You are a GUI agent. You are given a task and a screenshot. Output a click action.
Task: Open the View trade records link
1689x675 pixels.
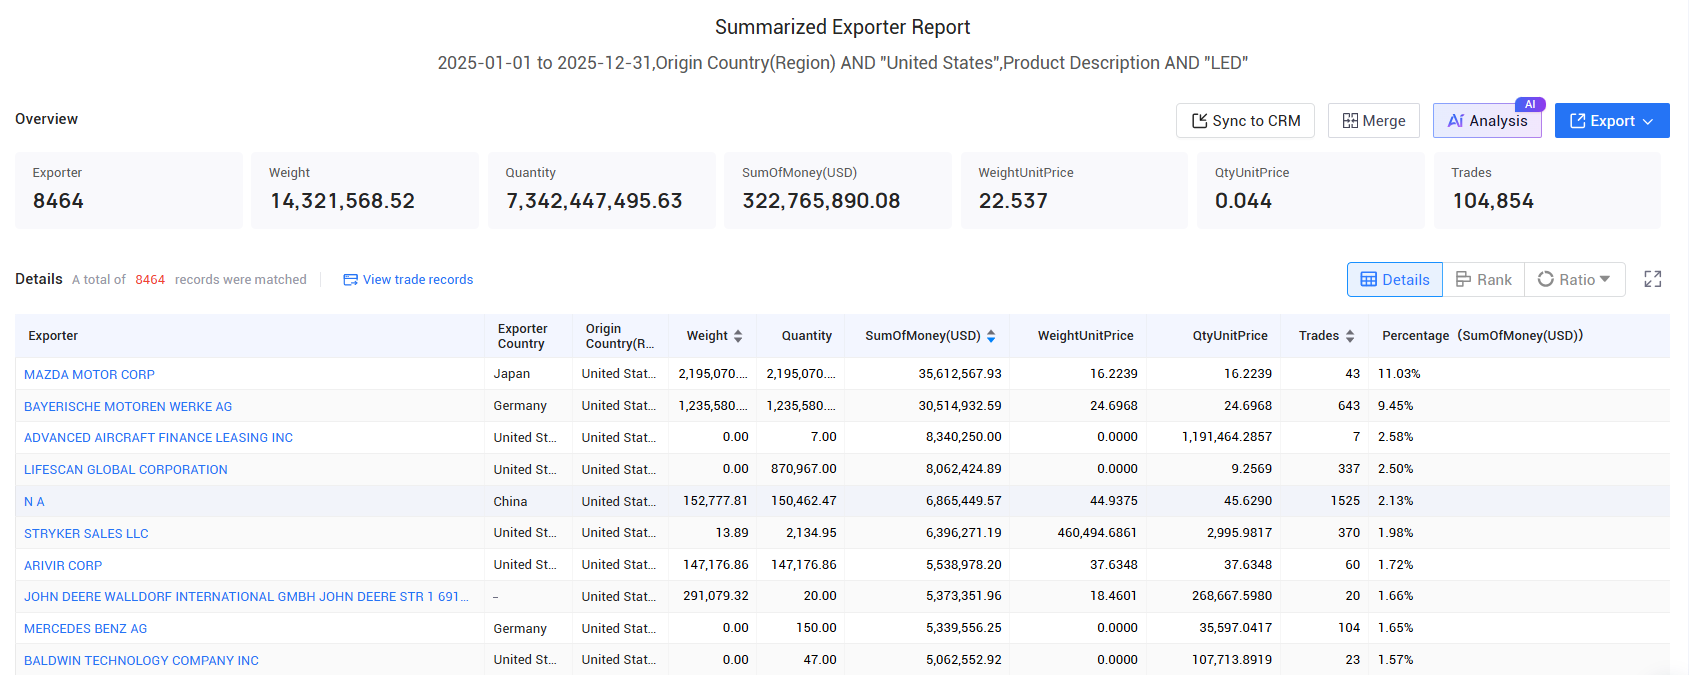coord(408,280)
